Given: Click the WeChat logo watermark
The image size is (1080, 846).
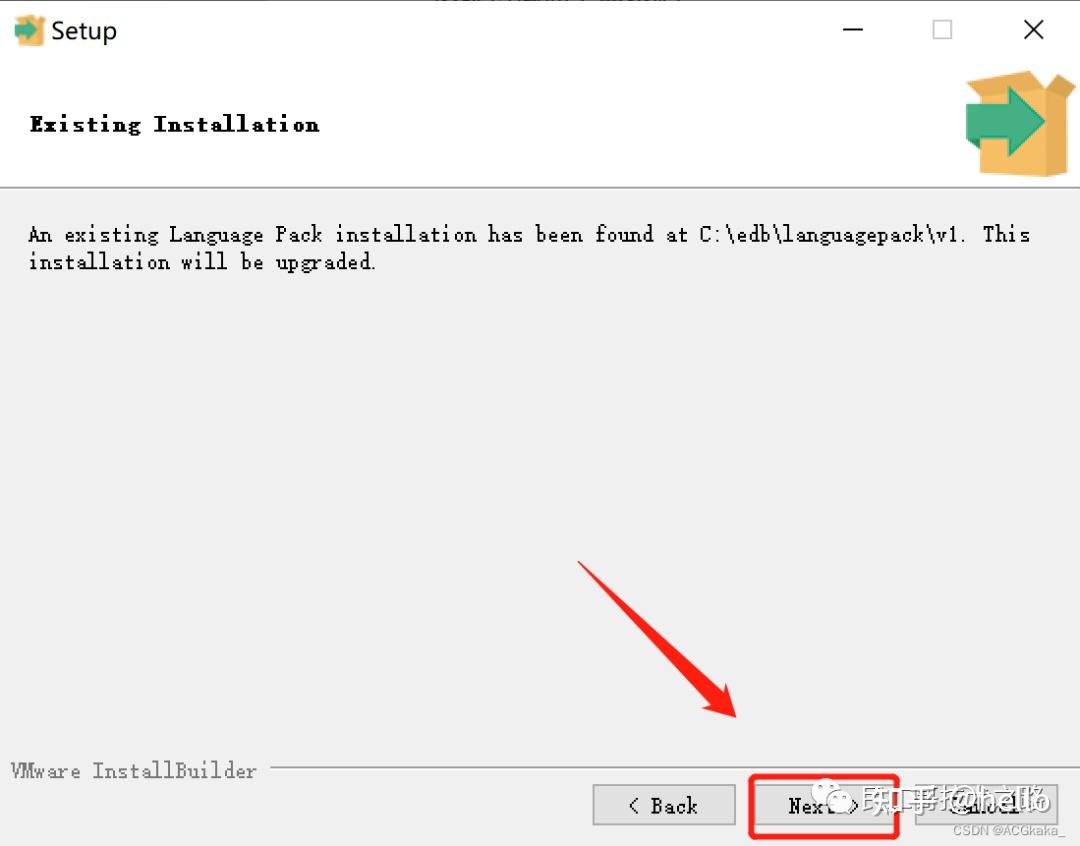Looking at the screenshot, I should [832, 796].
